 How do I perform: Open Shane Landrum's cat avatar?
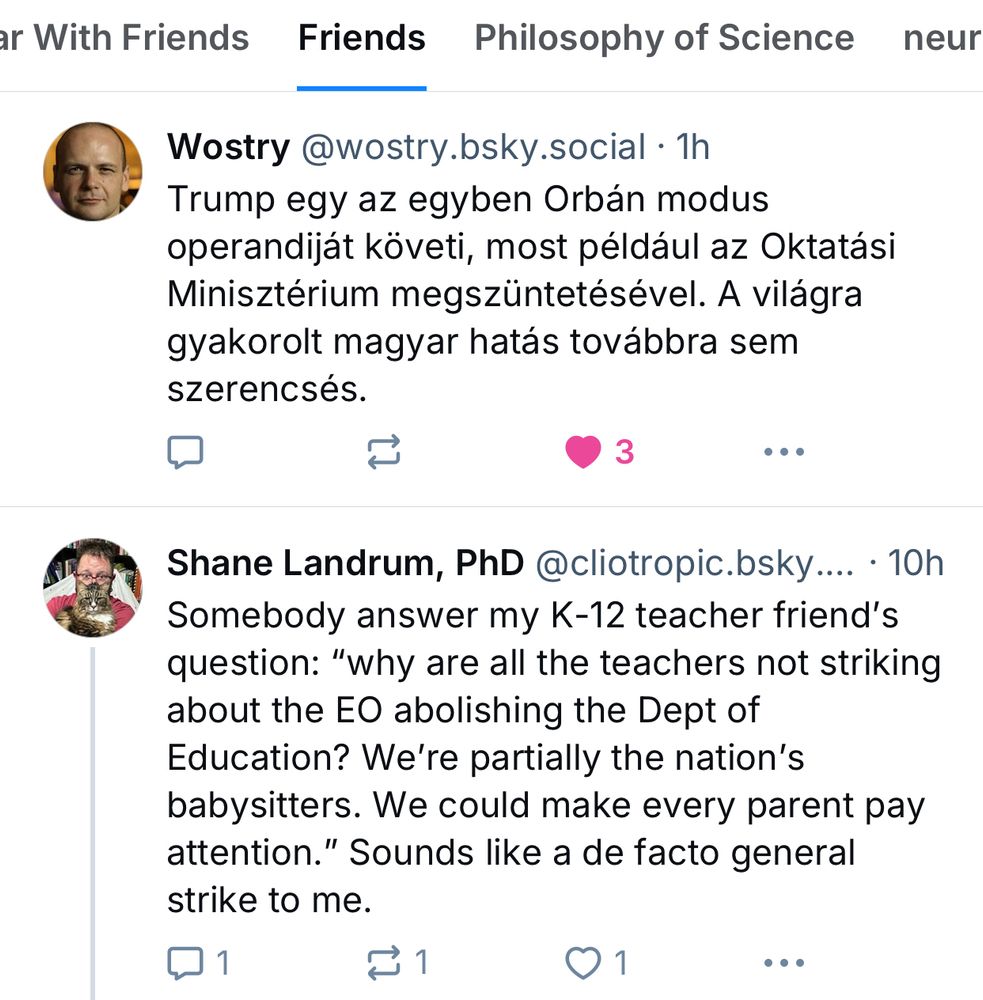[x=92, y=587]
